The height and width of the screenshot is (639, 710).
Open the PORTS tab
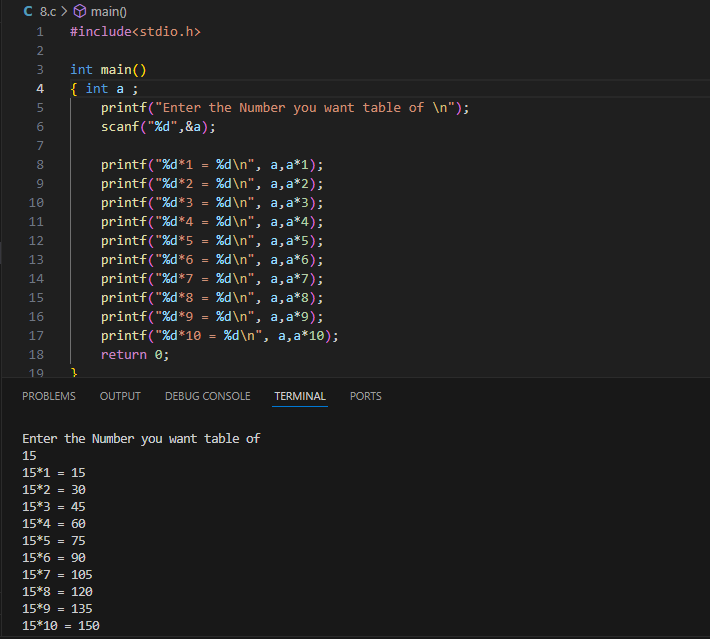[x=365, y=396]
